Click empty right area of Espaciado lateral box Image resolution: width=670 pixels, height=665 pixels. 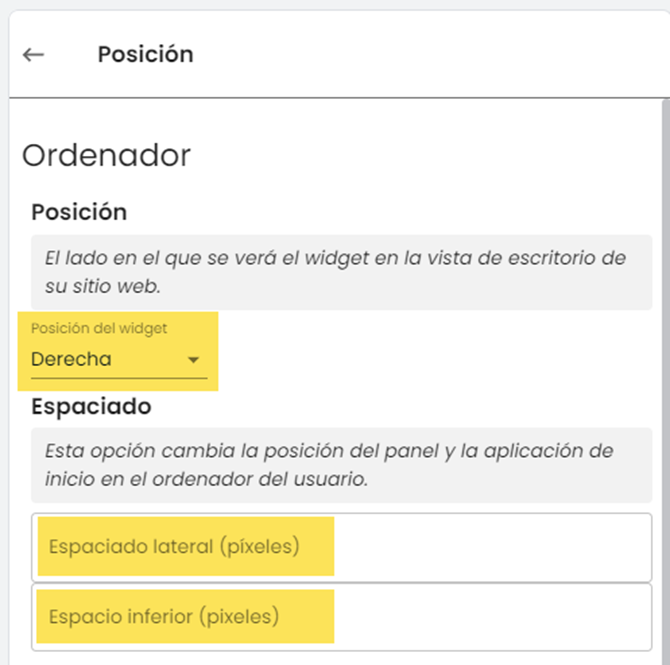point(500,547)
